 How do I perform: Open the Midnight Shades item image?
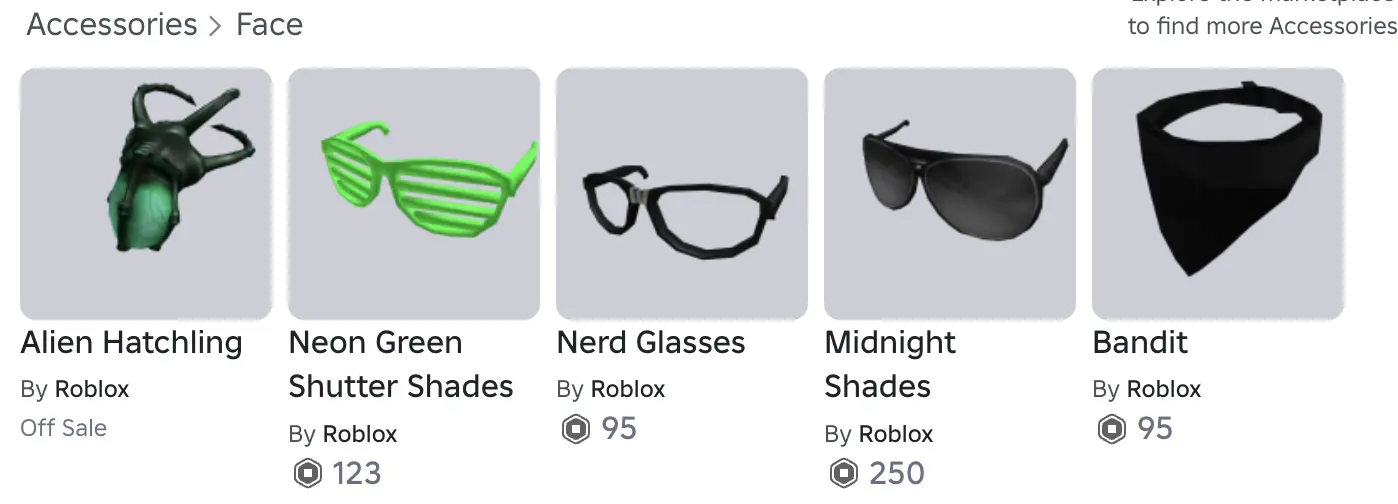pos(950,193)
